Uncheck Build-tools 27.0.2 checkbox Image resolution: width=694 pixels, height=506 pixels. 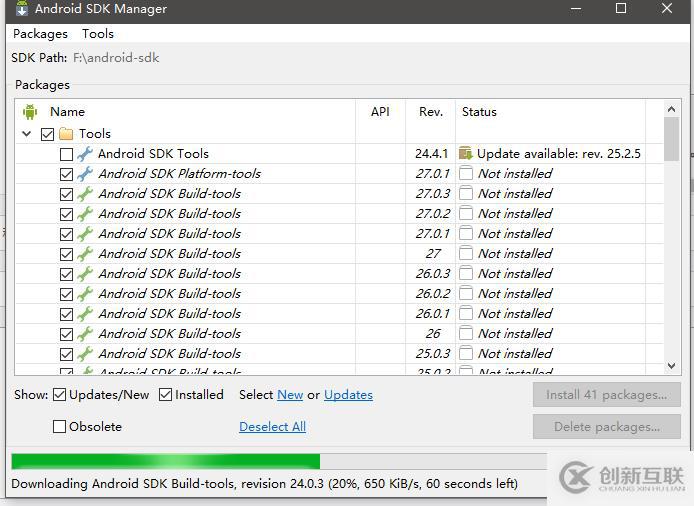pyautogui.click(x=66, y=214)
